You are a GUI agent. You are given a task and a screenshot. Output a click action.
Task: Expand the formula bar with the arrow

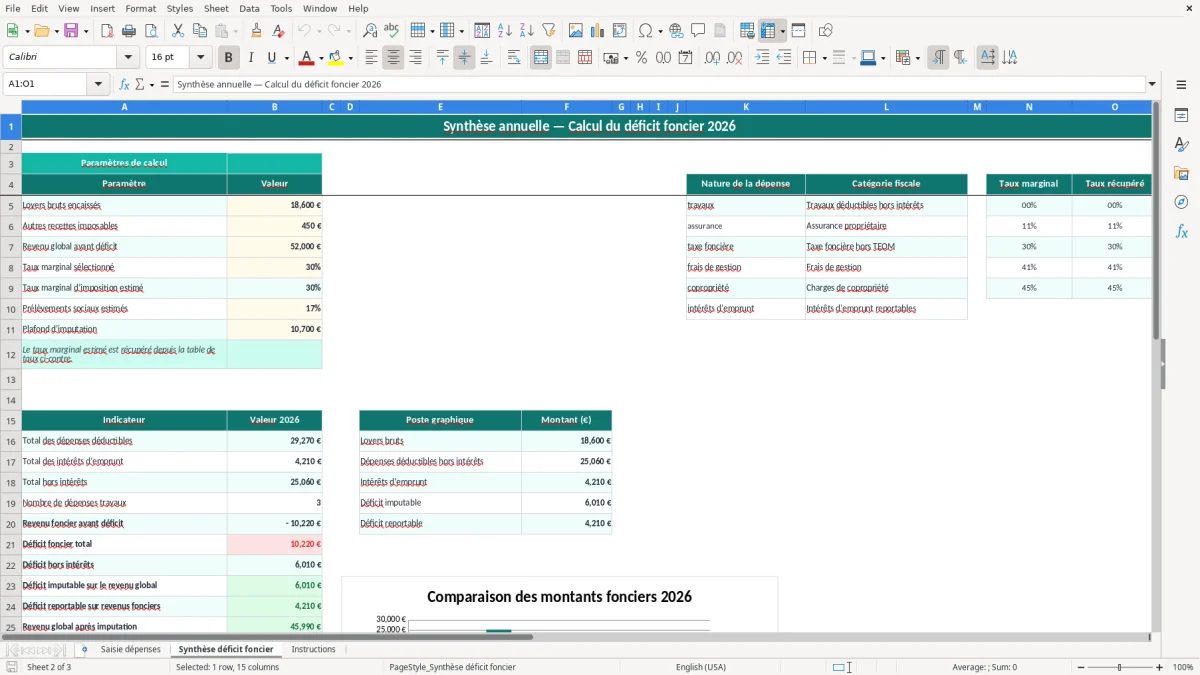[1152, 85]
